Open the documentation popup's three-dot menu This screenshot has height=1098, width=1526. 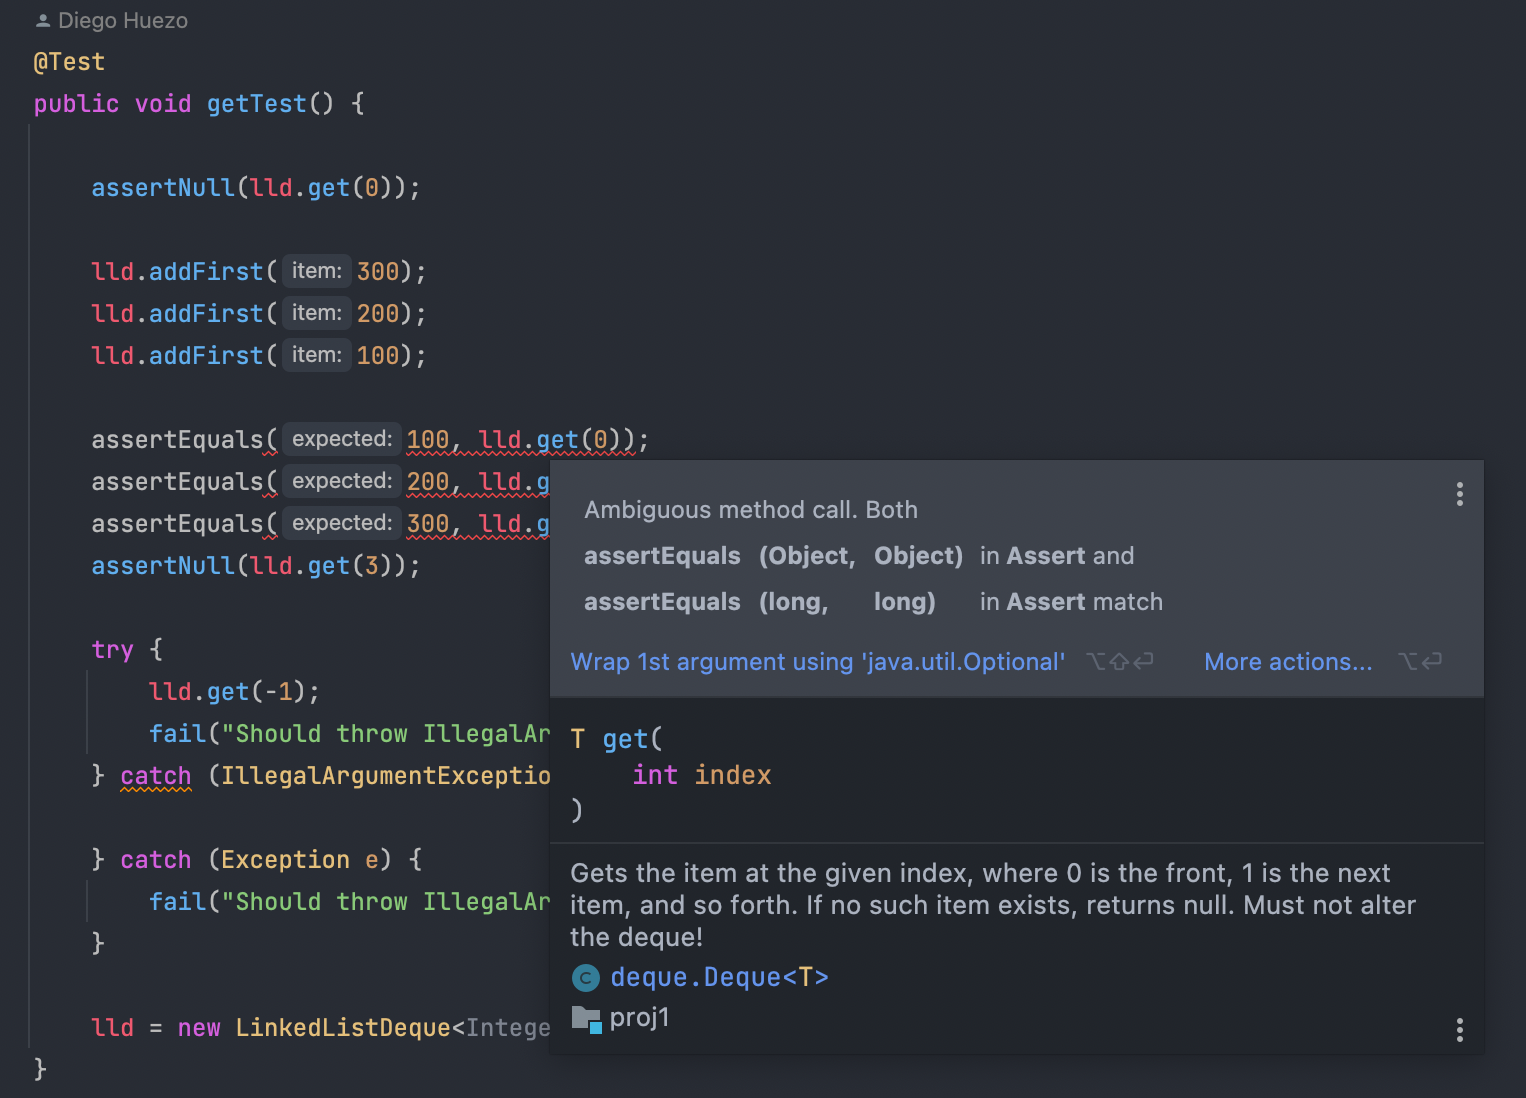(1460, 1030)
